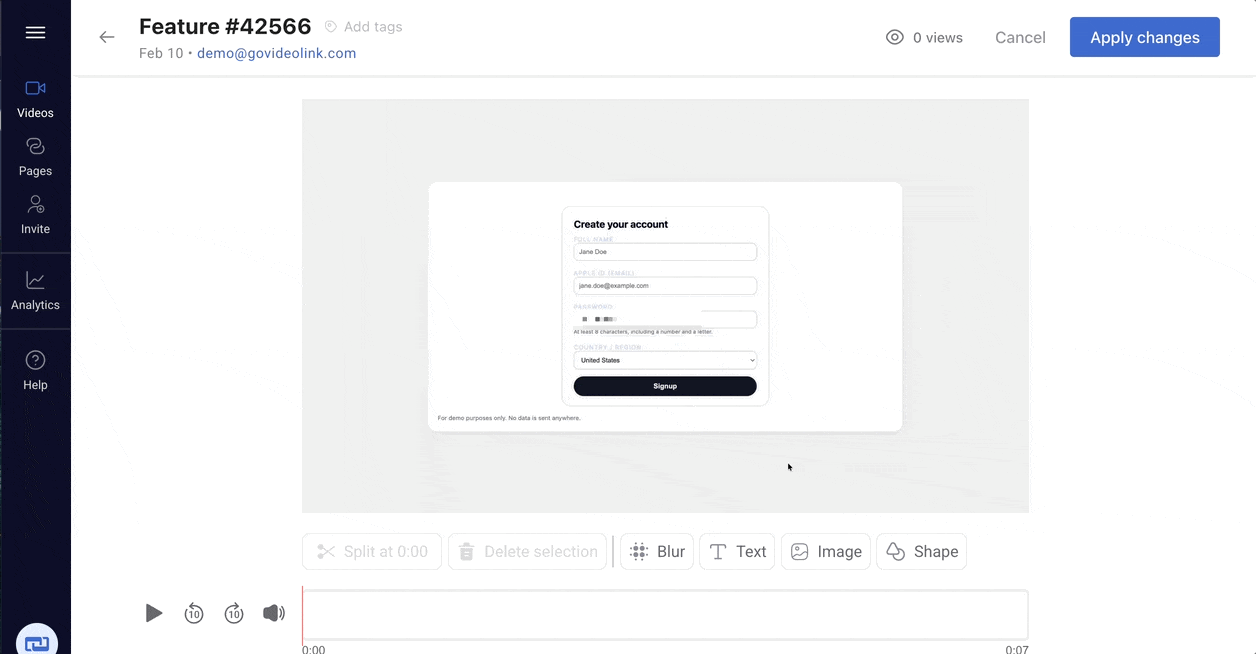Screen dimensions: 1256x654
Task: Skip back 10 seconds
Action: pyautogui.click(x=194, y=613)
